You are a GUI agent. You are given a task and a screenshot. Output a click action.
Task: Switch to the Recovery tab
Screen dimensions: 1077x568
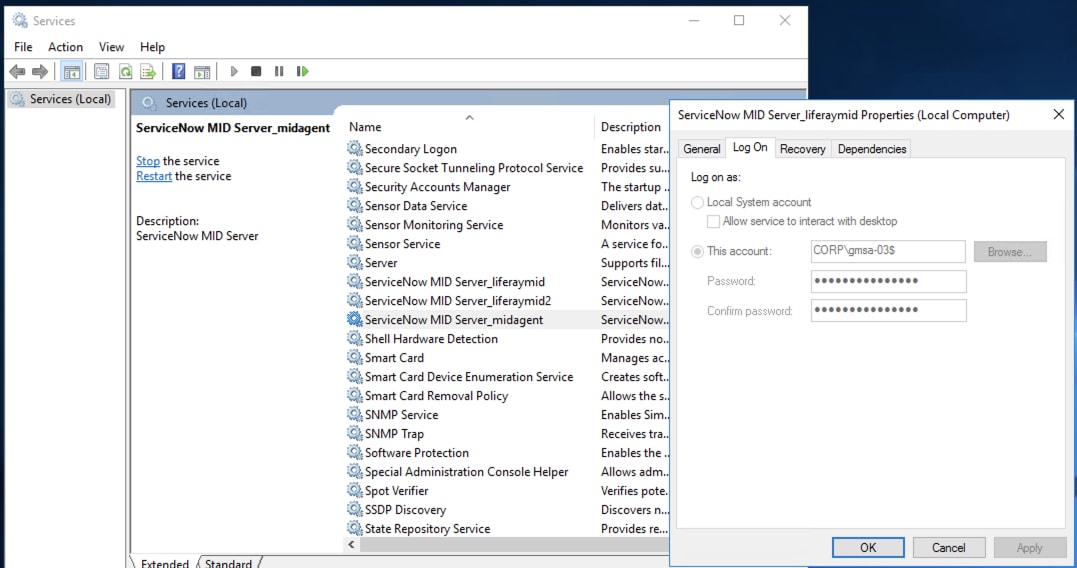pos(802,149)
